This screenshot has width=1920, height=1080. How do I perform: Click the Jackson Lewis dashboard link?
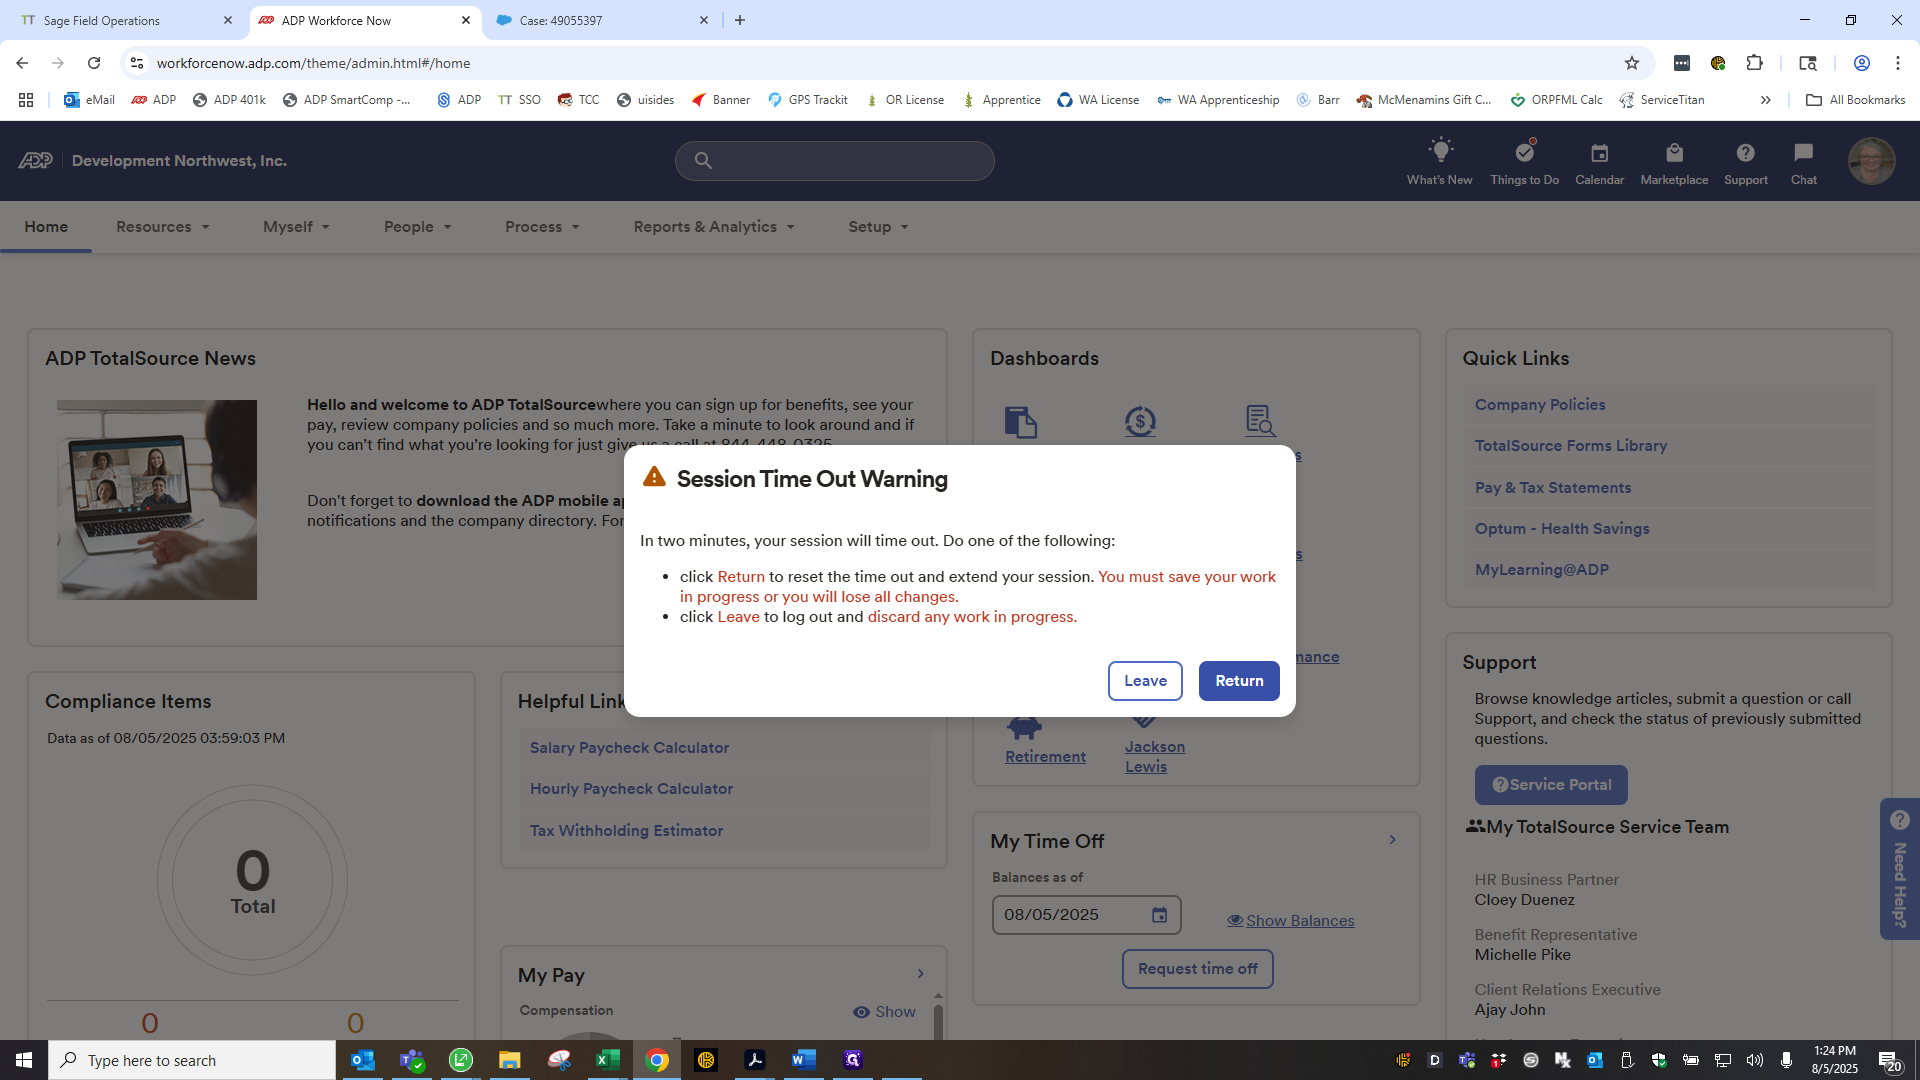pyautogui.click(x=1154, y=757)
